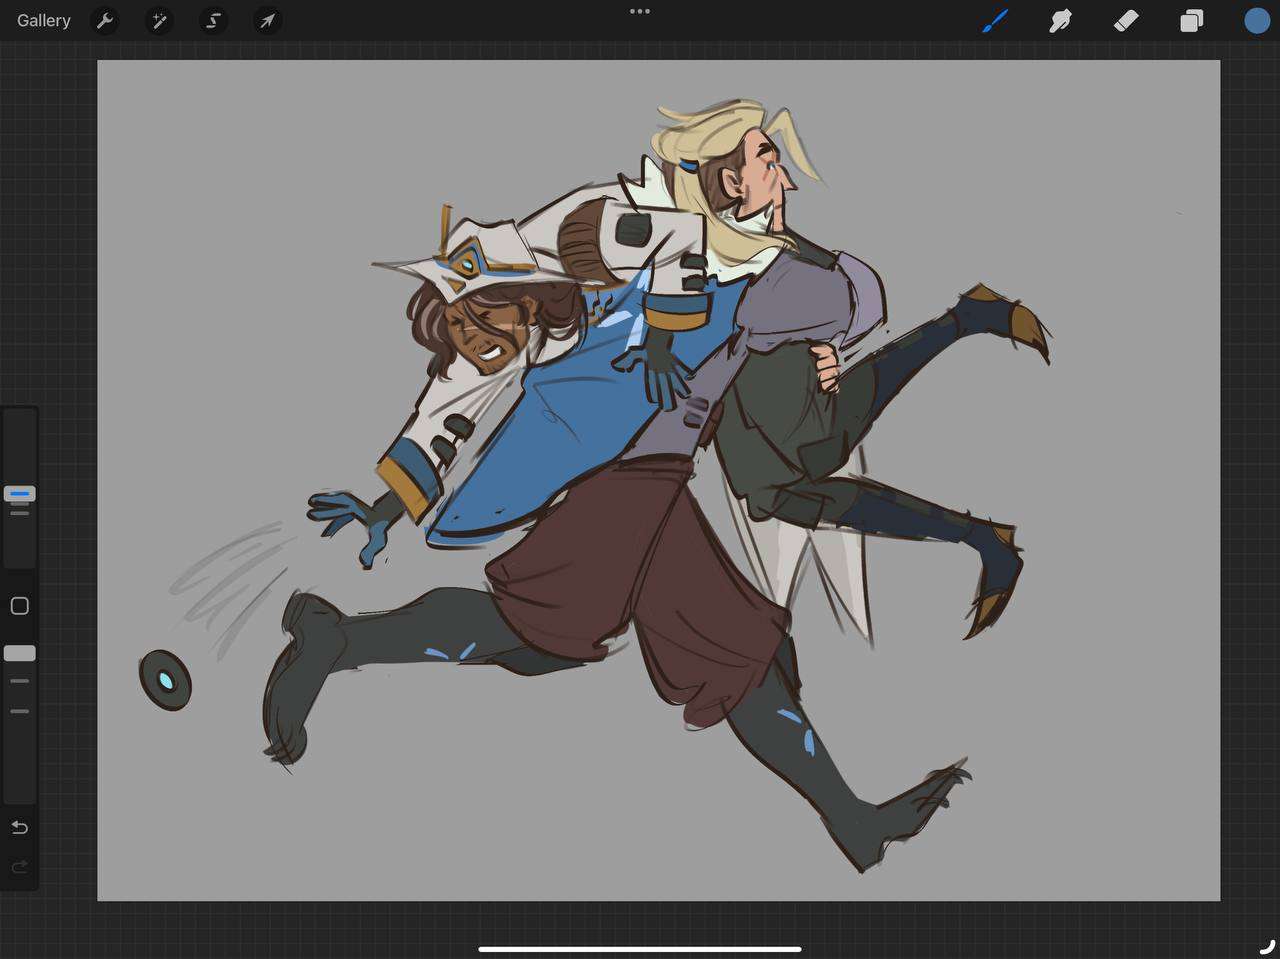Open the Layers panel

(x=1191, y=20)
